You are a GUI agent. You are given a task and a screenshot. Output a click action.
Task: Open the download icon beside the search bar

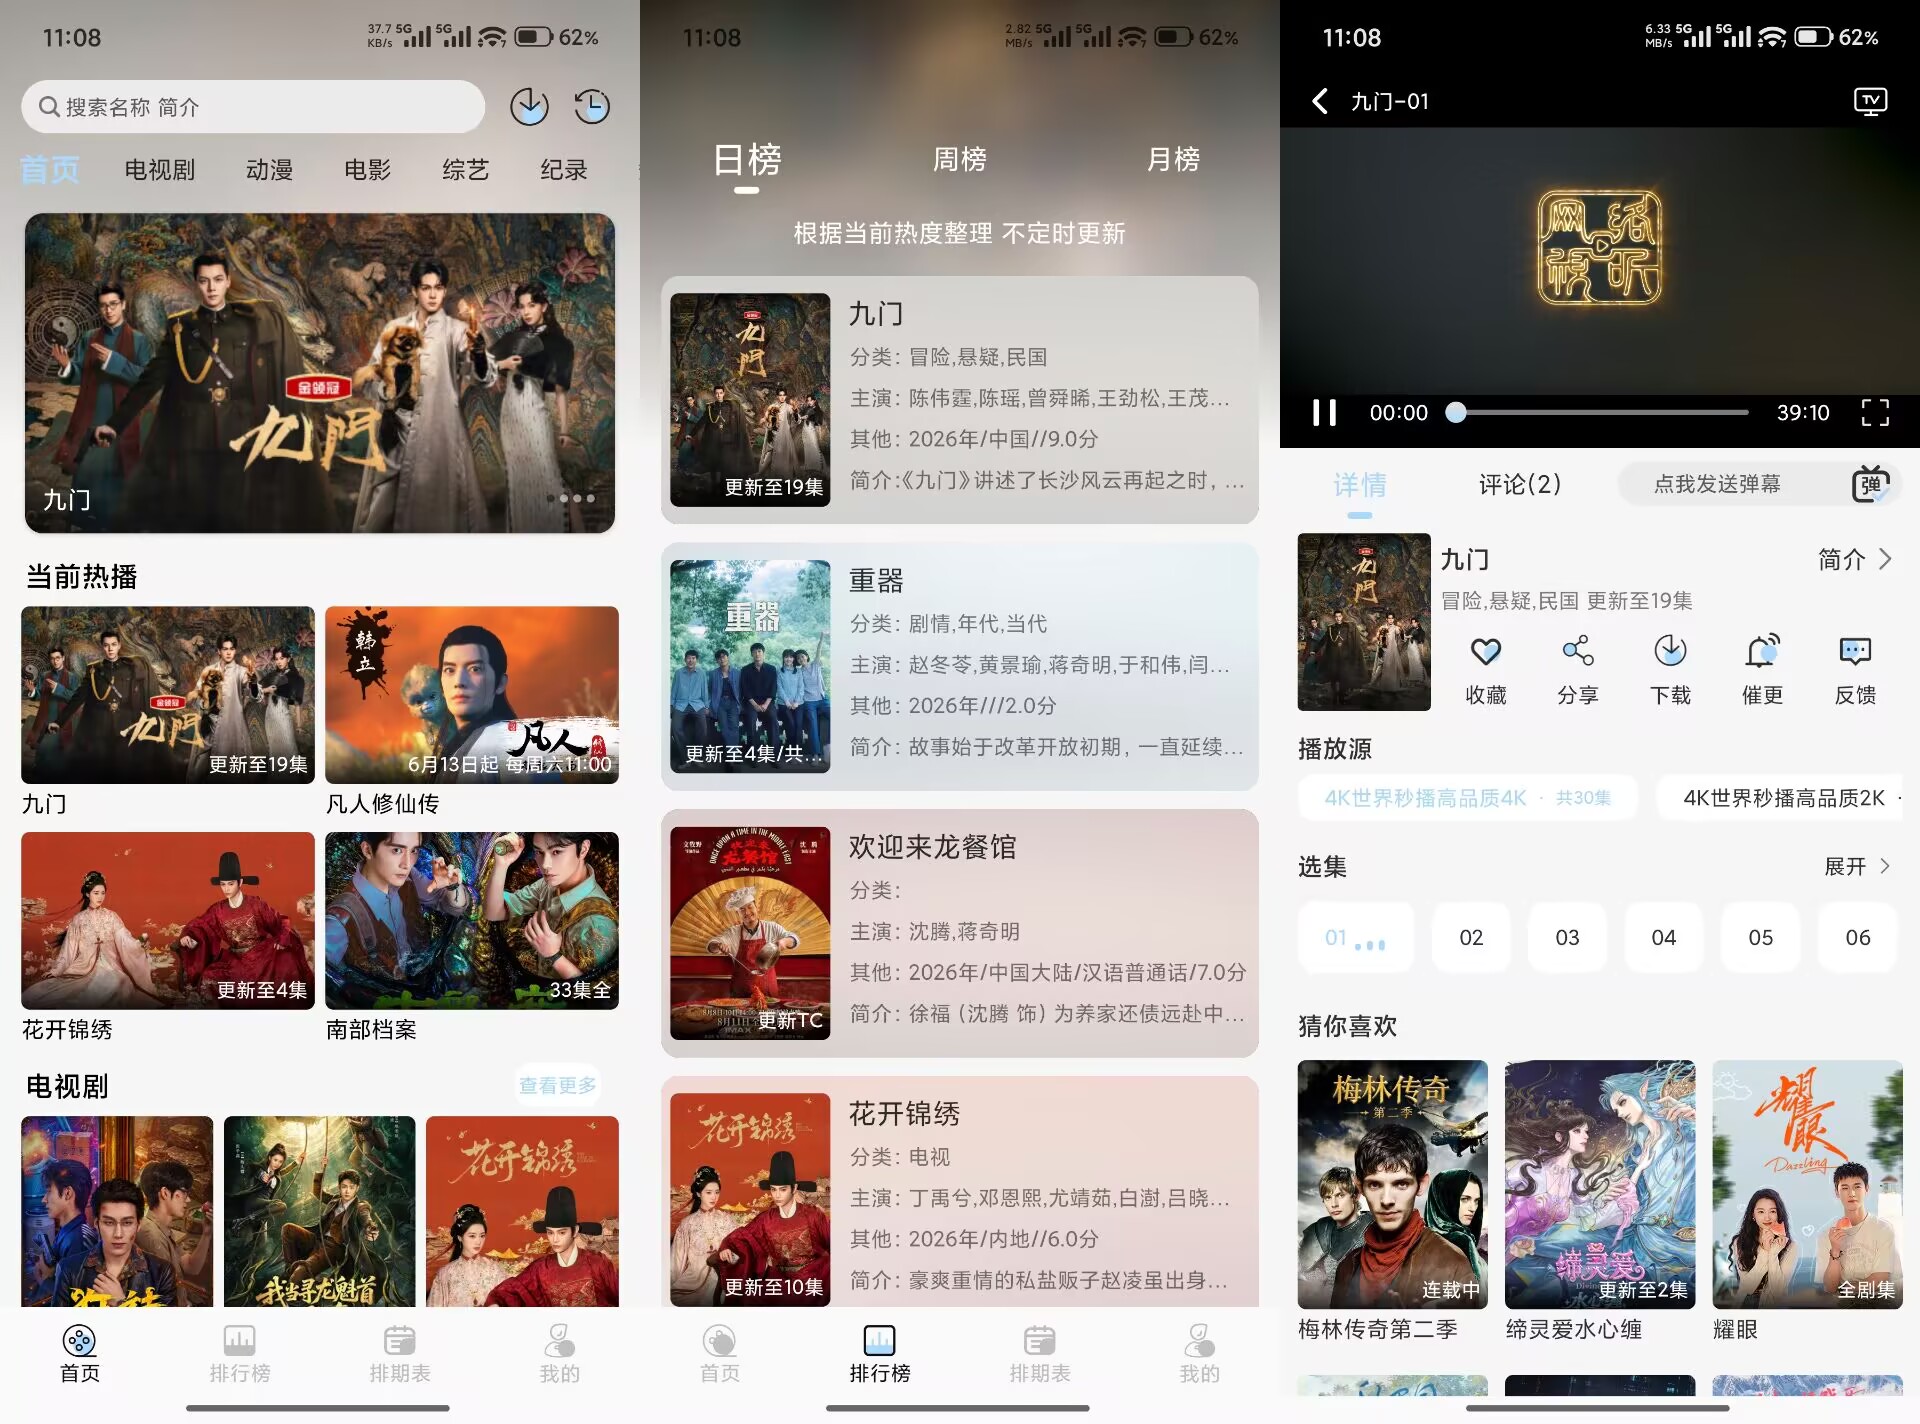[529, 106]
